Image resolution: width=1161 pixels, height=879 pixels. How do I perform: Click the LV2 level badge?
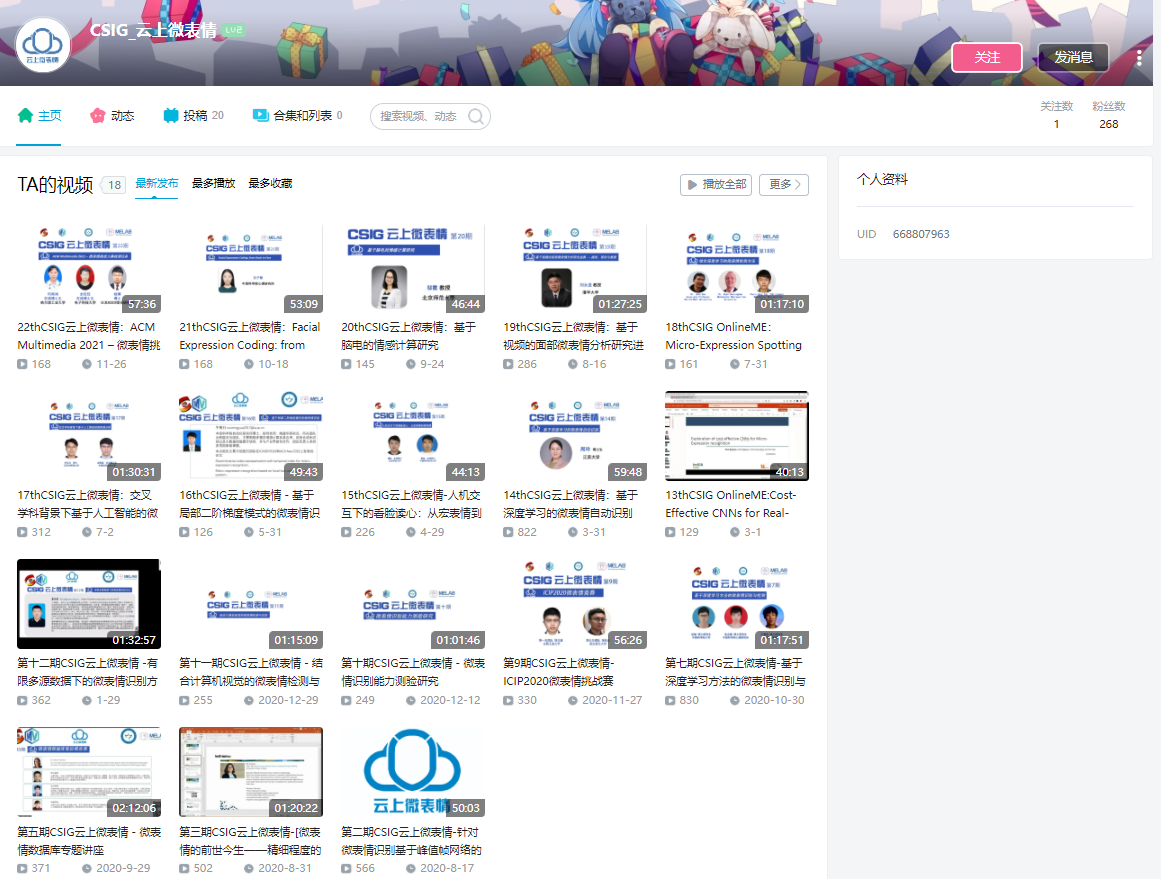(234, 30)
